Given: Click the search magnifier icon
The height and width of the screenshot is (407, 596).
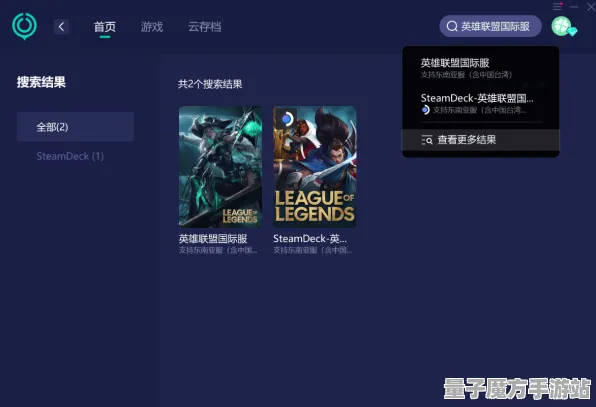Looking at the screenshot, I should [x=452, y=26].
